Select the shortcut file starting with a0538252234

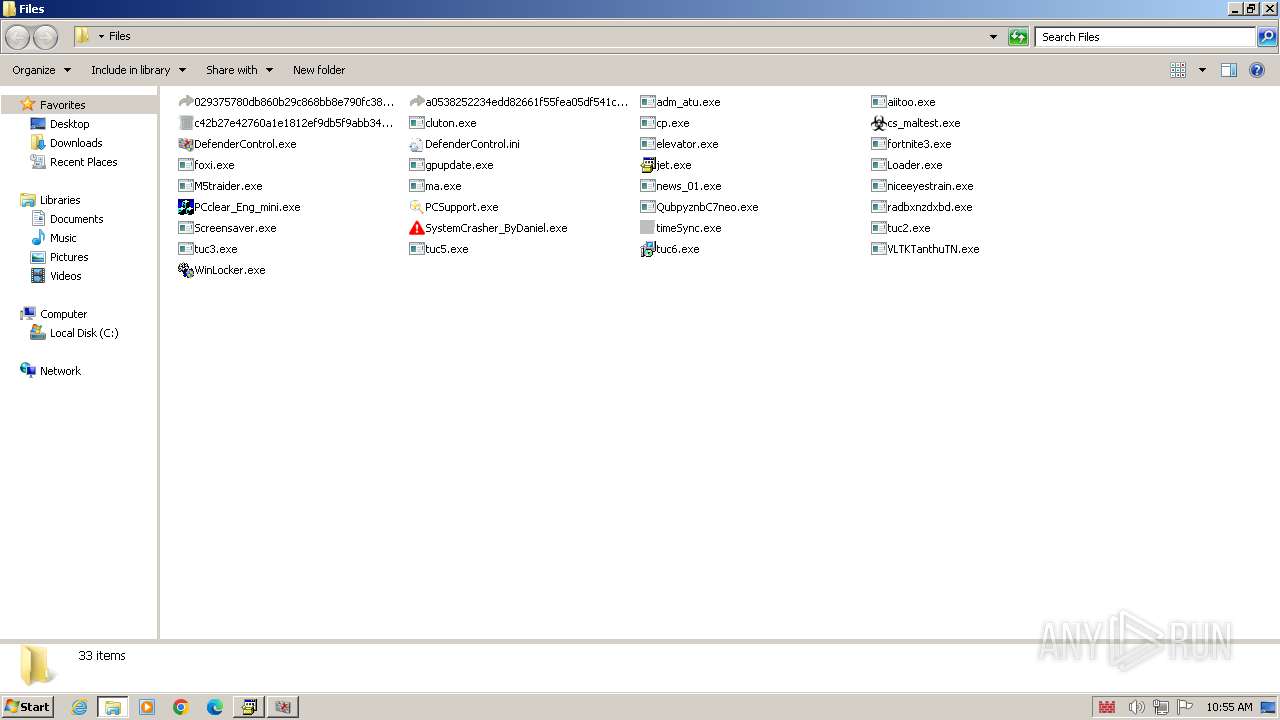click(x=519, y=102)
